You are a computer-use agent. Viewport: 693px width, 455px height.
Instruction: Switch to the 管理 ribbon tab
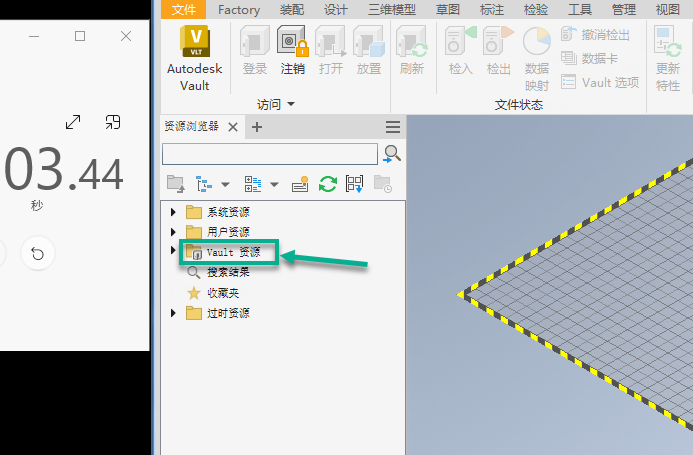click(x=624, y=9)
